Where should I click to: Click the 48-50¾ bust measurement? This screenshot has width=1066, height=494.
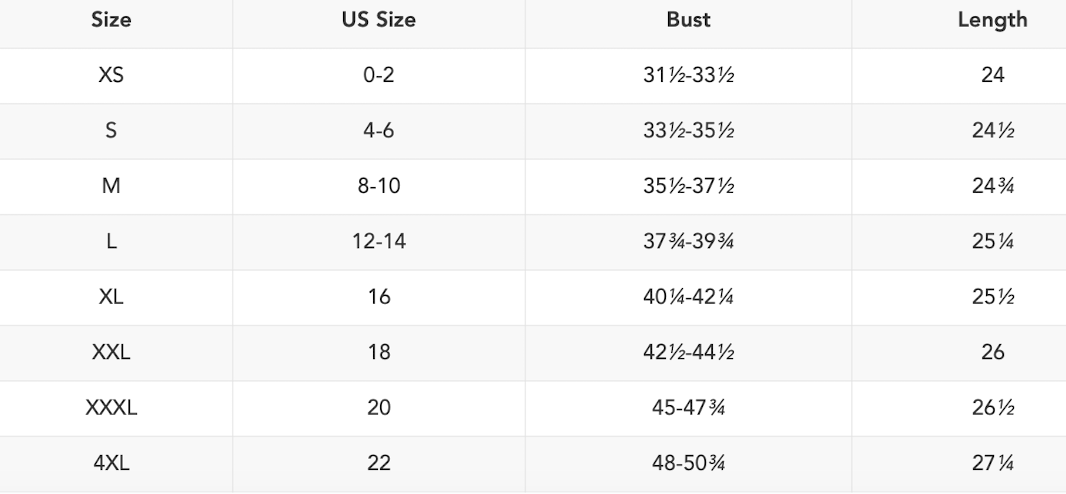coord(688,463)
